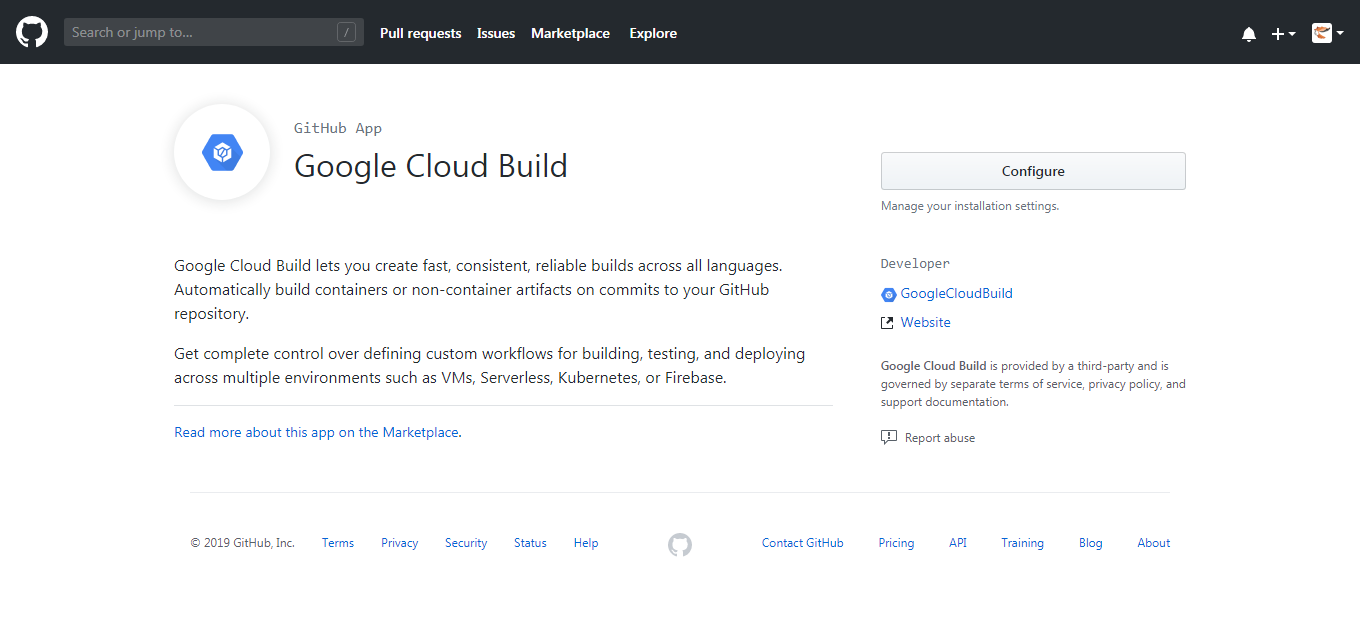1360x625 pixels.
Task: Open the GoogleCloudBuild developer link
Action: pyautogui.click(x=956, y=294)
